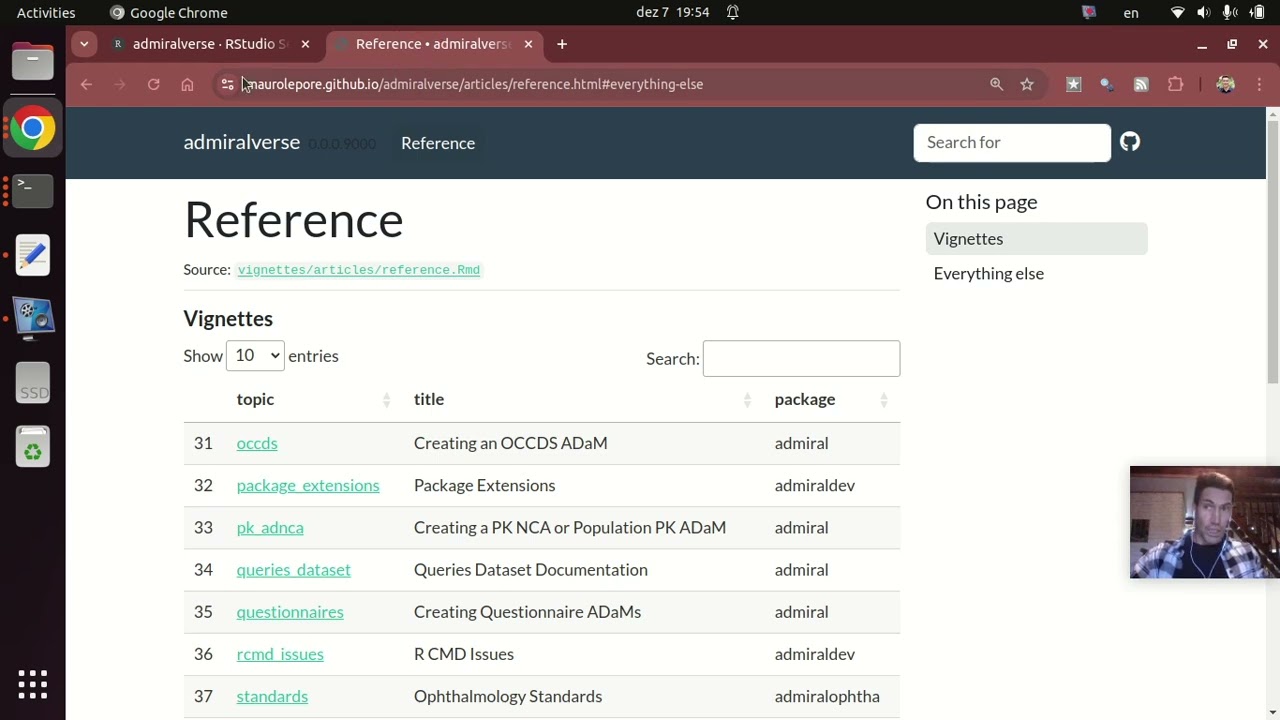The height and width of the screenshot is (720, 1280).
Task: Open the rcmd_issues vignette link
Action: [x=280, y=654]
